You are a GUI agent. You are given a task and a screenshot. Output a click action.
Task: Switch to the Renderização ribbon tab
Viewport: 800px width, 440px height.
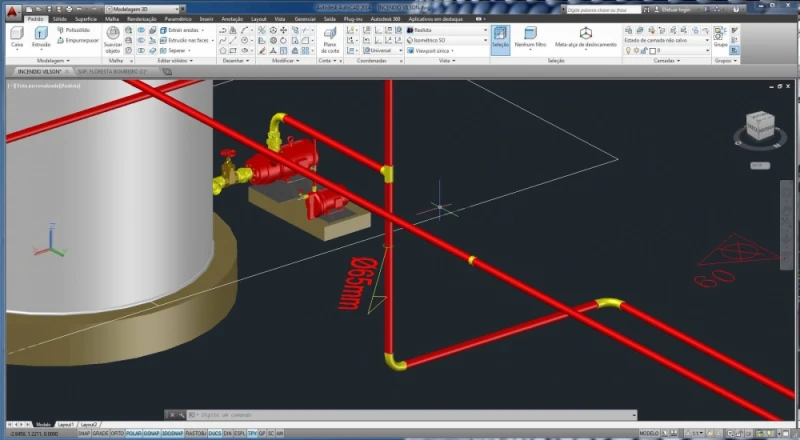click(x=141, y=18)
